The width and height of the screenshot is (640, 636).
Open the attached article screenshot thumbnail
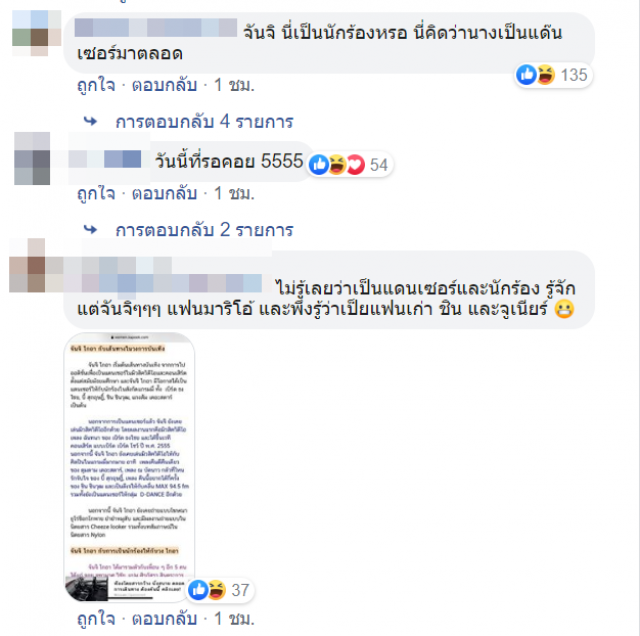tap(129, 467)
